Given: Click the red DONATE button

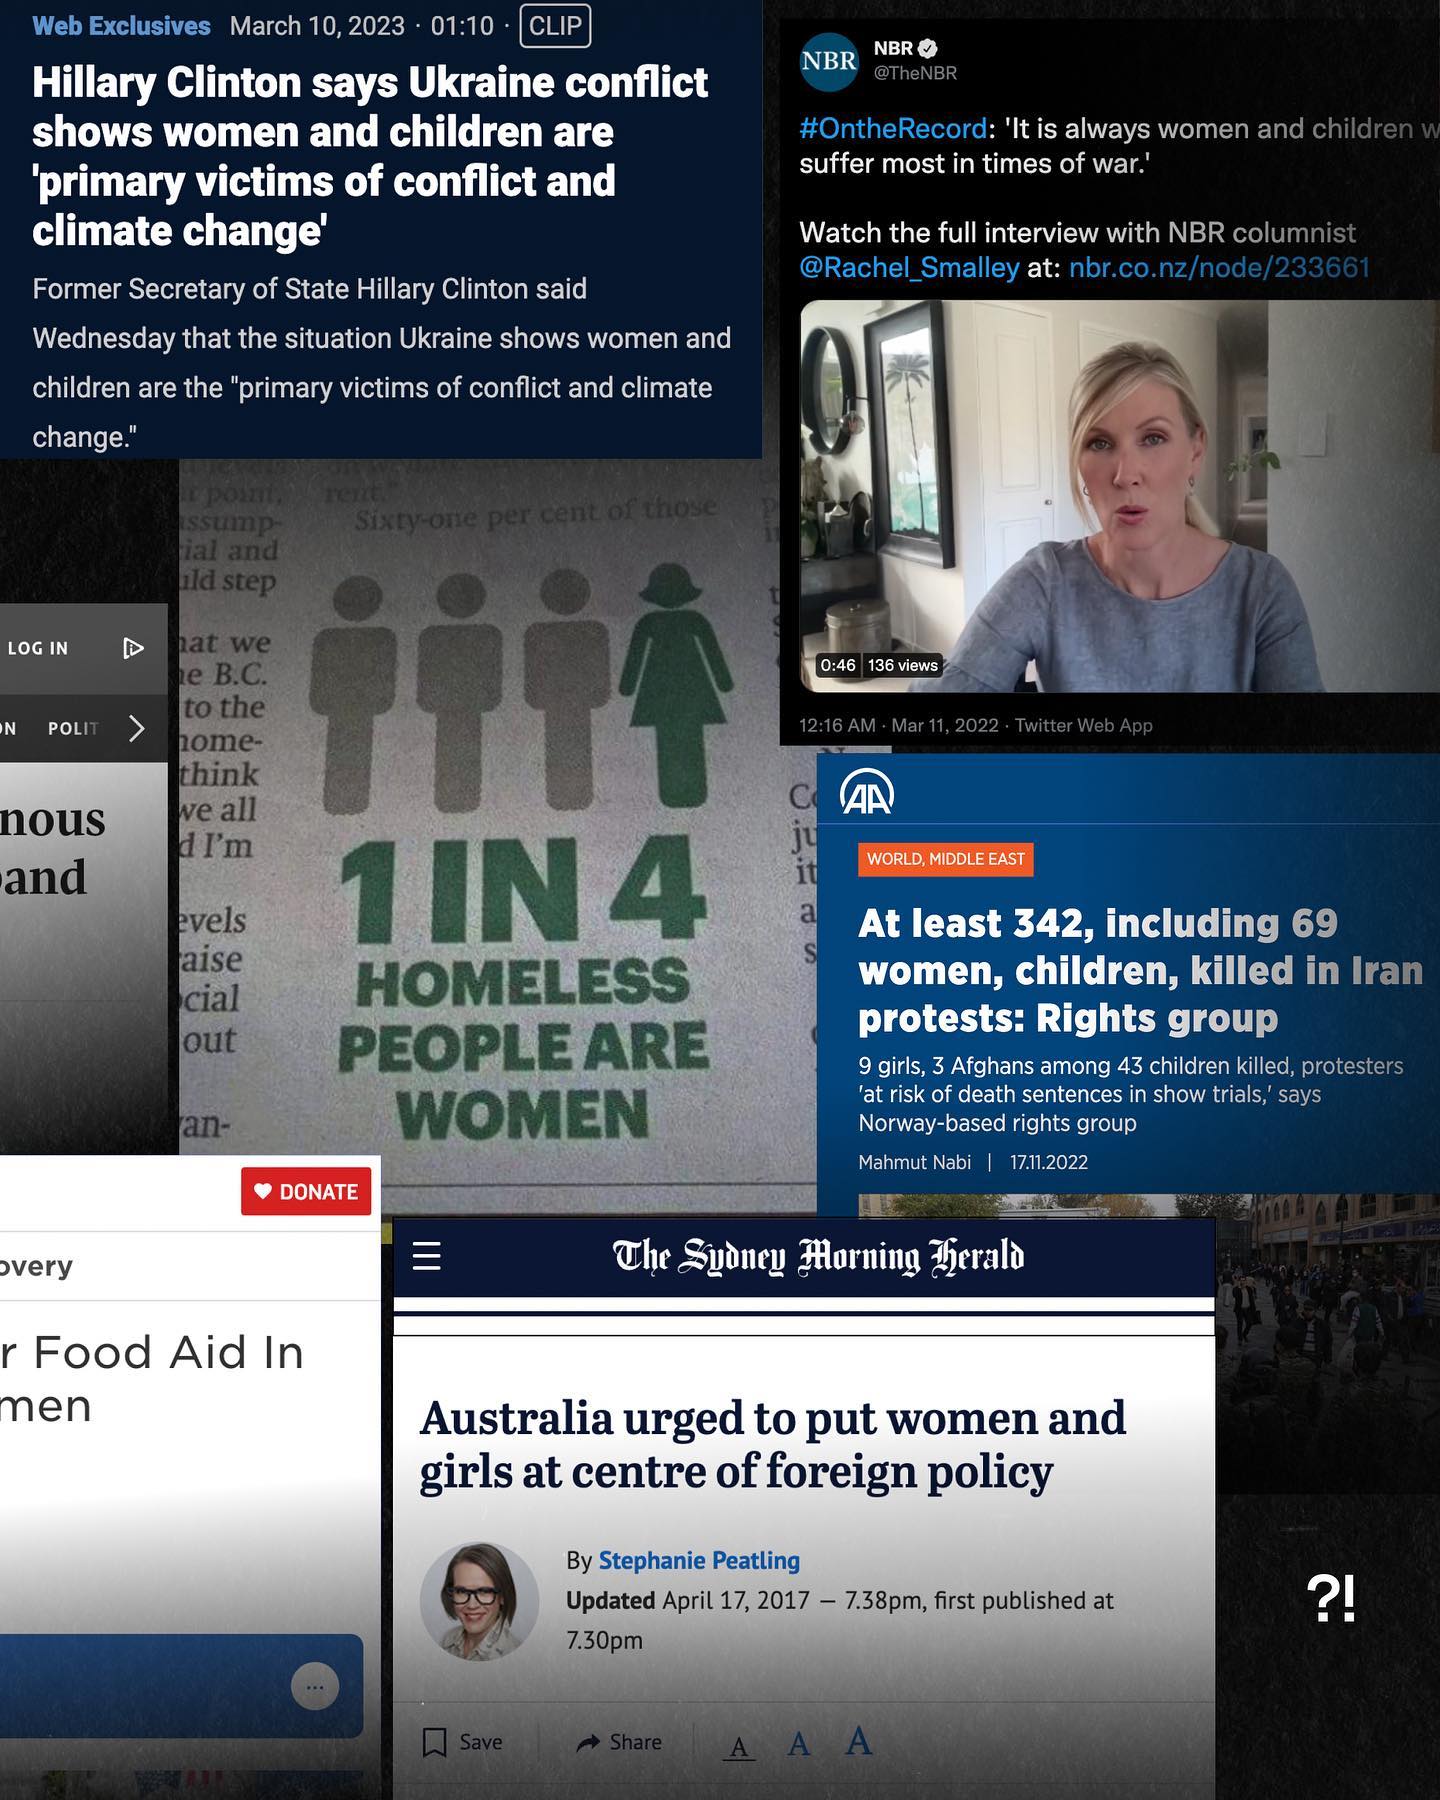Looking at the screenshot, I should click(306, 1191).
